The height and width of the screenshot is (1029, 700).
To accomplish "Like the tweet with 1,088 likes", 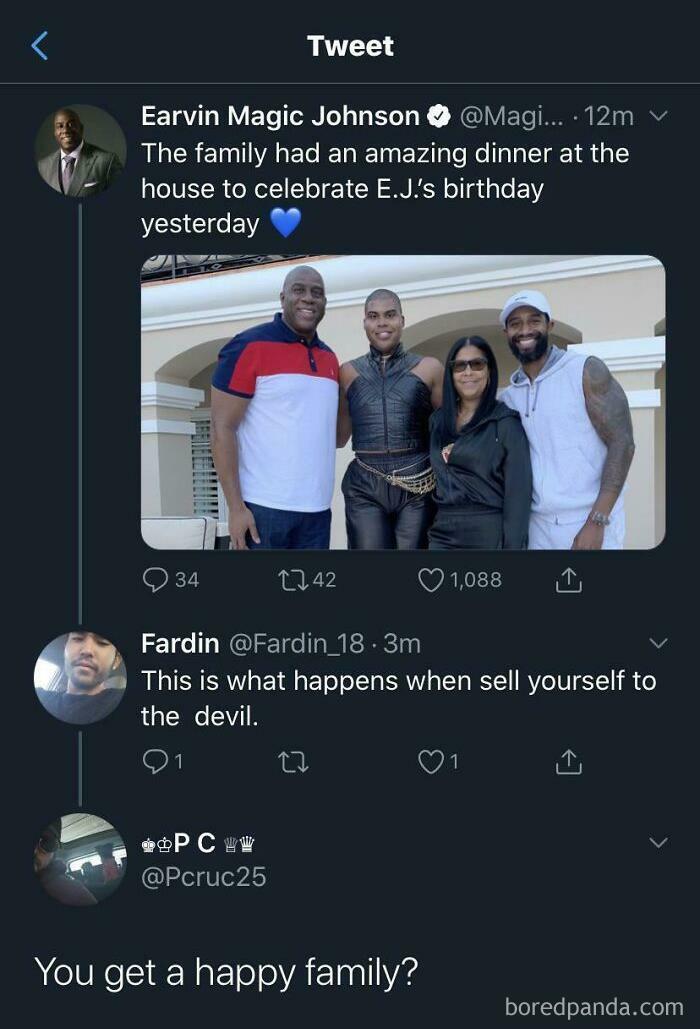I will 431,580.
